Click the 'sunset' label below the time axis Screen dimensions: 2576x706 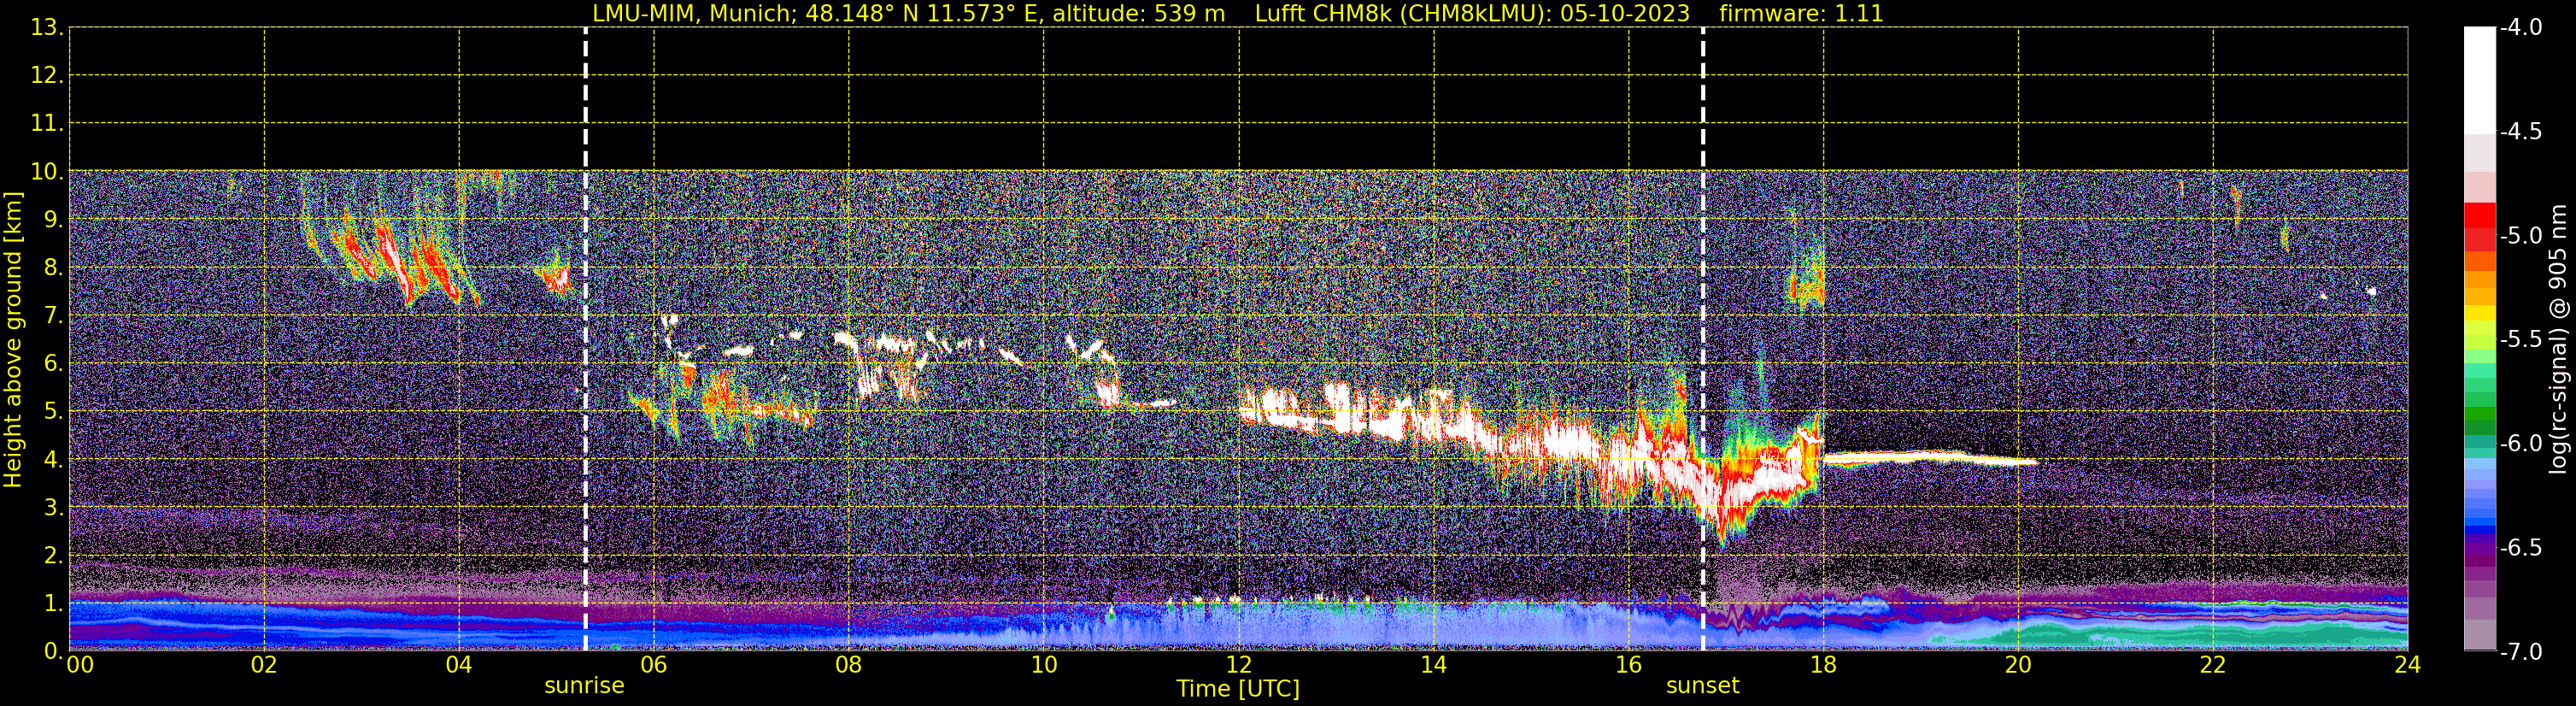[1702, 686]
